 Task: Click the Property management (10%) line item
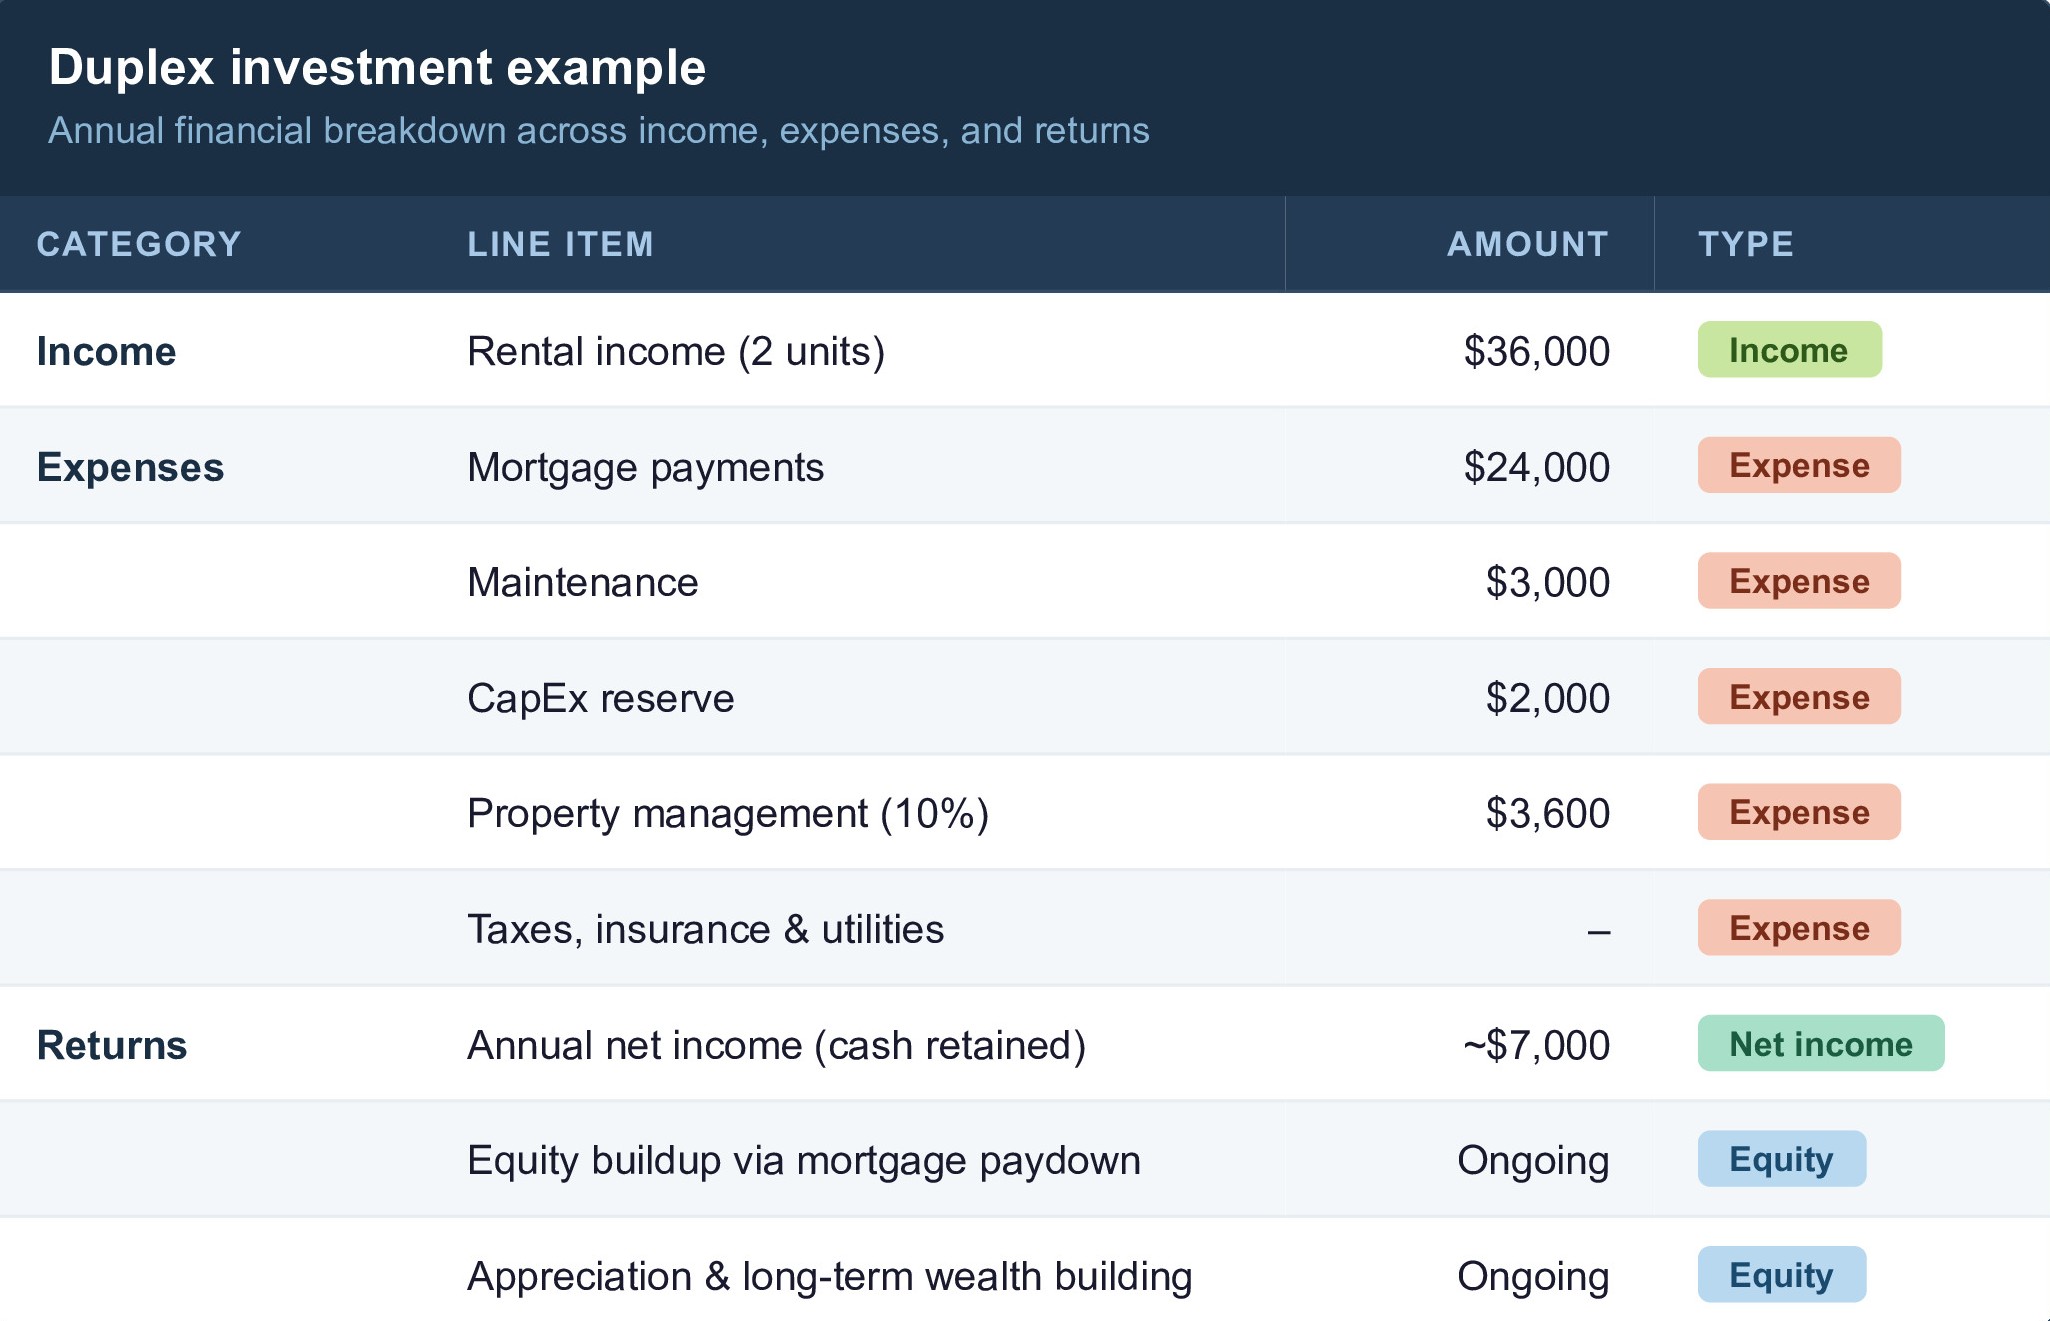(728, 814)
